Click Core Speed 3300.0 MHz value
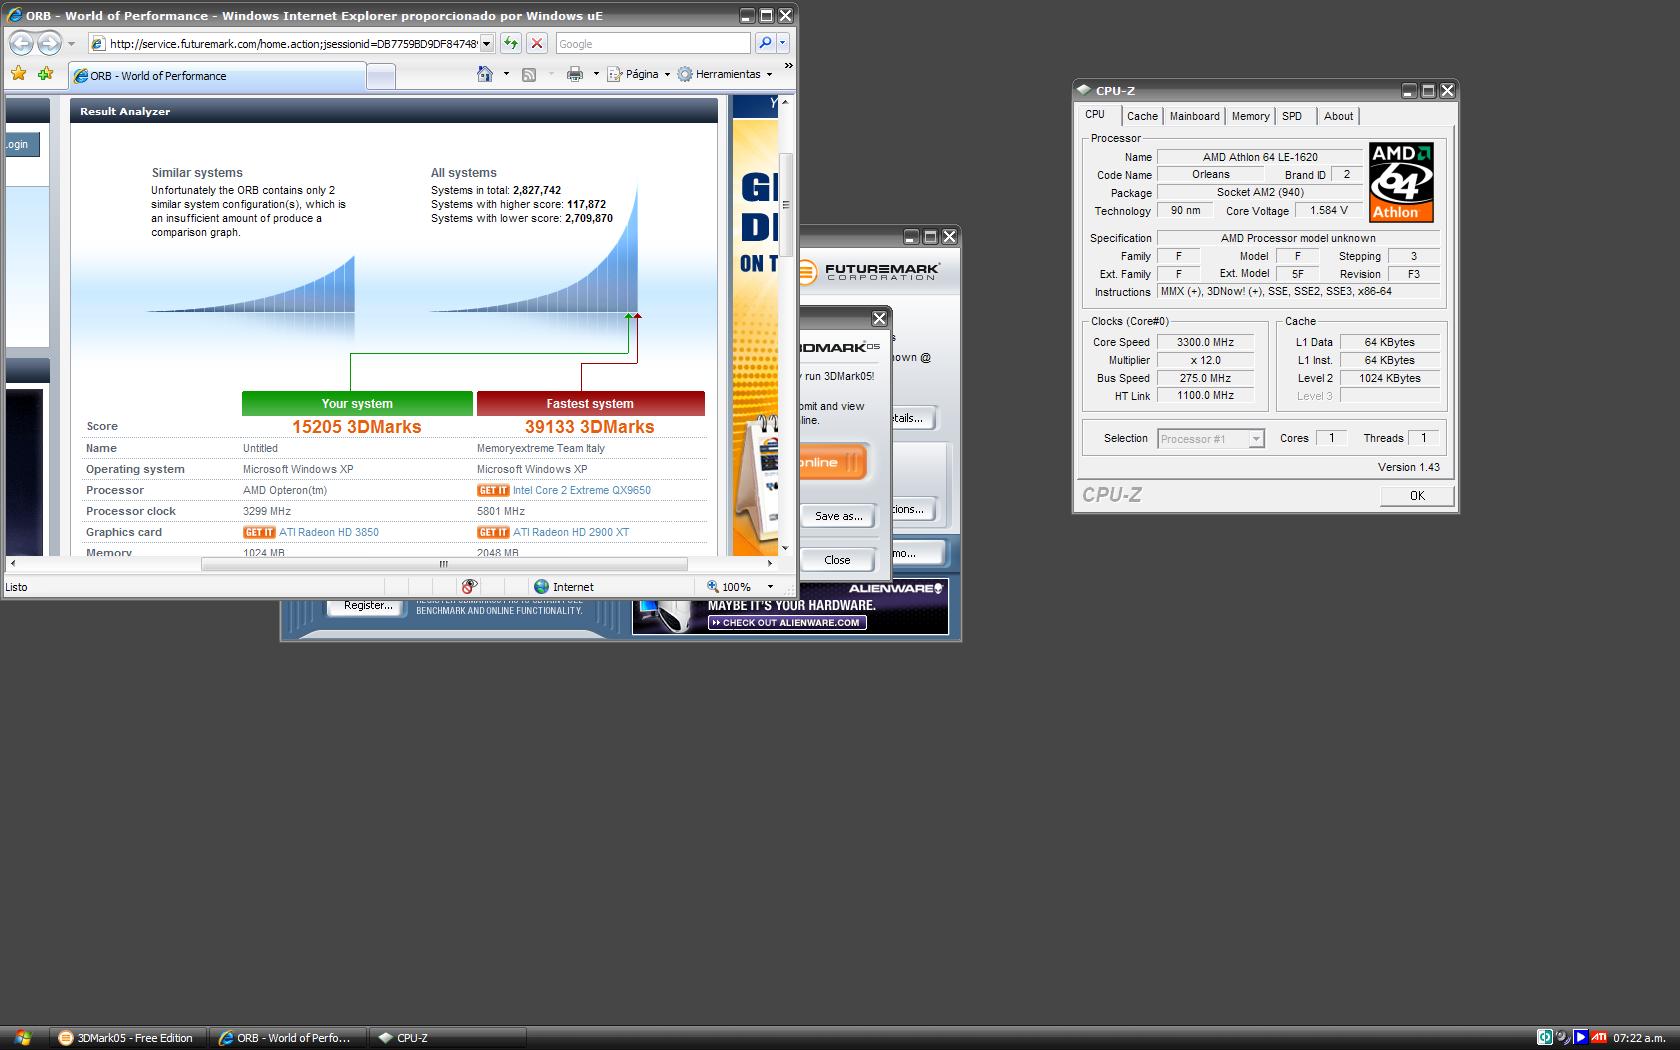The width and height of the screenshot is (1680, 1050). click(1205, 342)
